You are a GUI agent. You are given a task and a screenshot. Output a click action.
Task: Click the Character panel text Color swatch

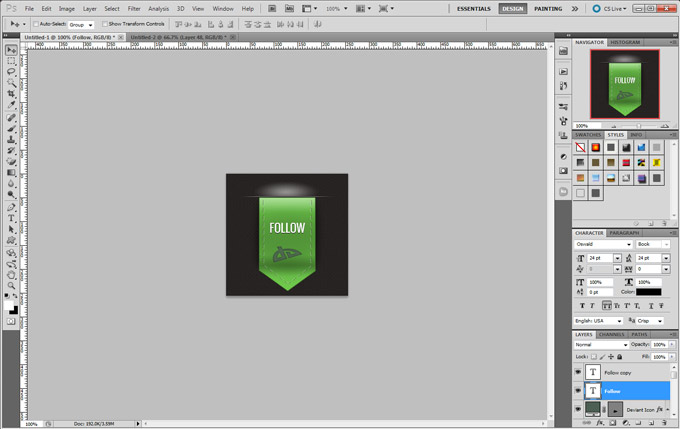649,292
